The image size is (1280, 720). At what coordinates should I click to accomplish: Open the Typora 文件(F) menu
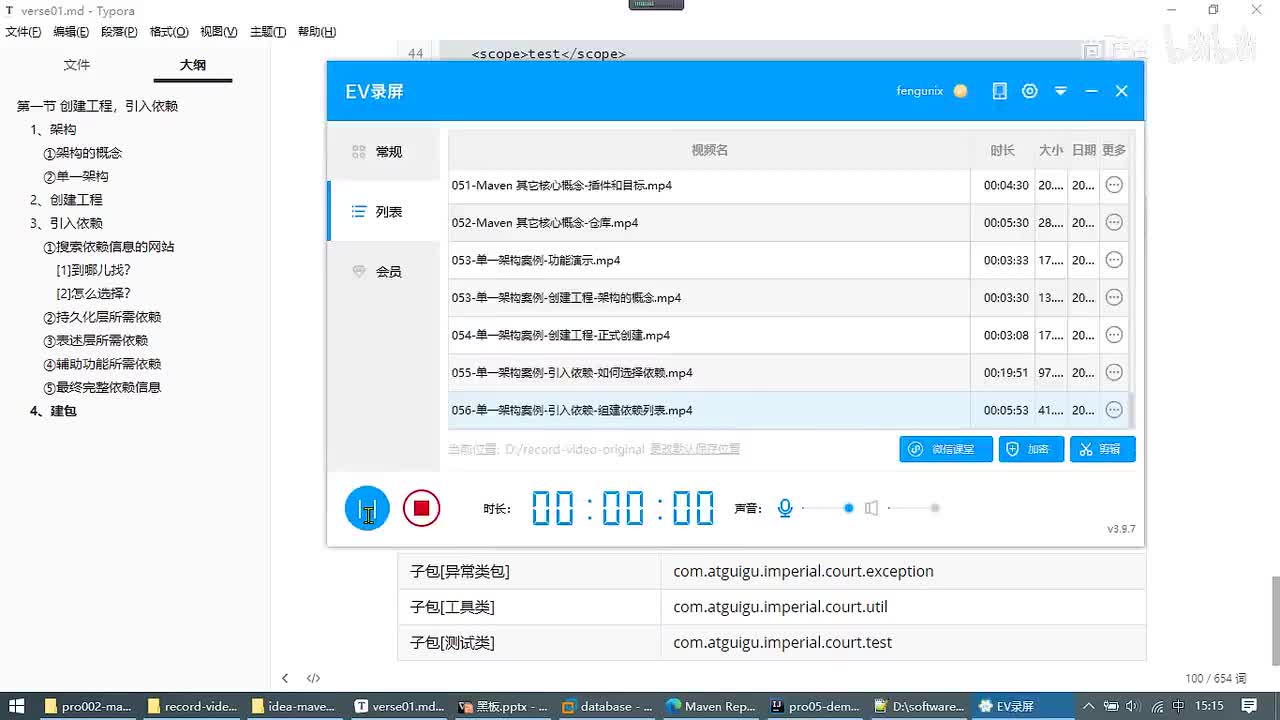pyautogui.click(x=23, y=32)
